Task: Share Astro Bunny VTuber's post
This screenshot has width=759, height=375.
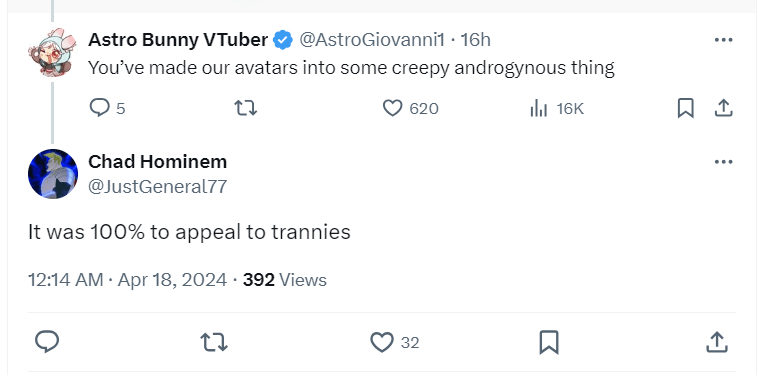Action: click(x=723, y=108)
